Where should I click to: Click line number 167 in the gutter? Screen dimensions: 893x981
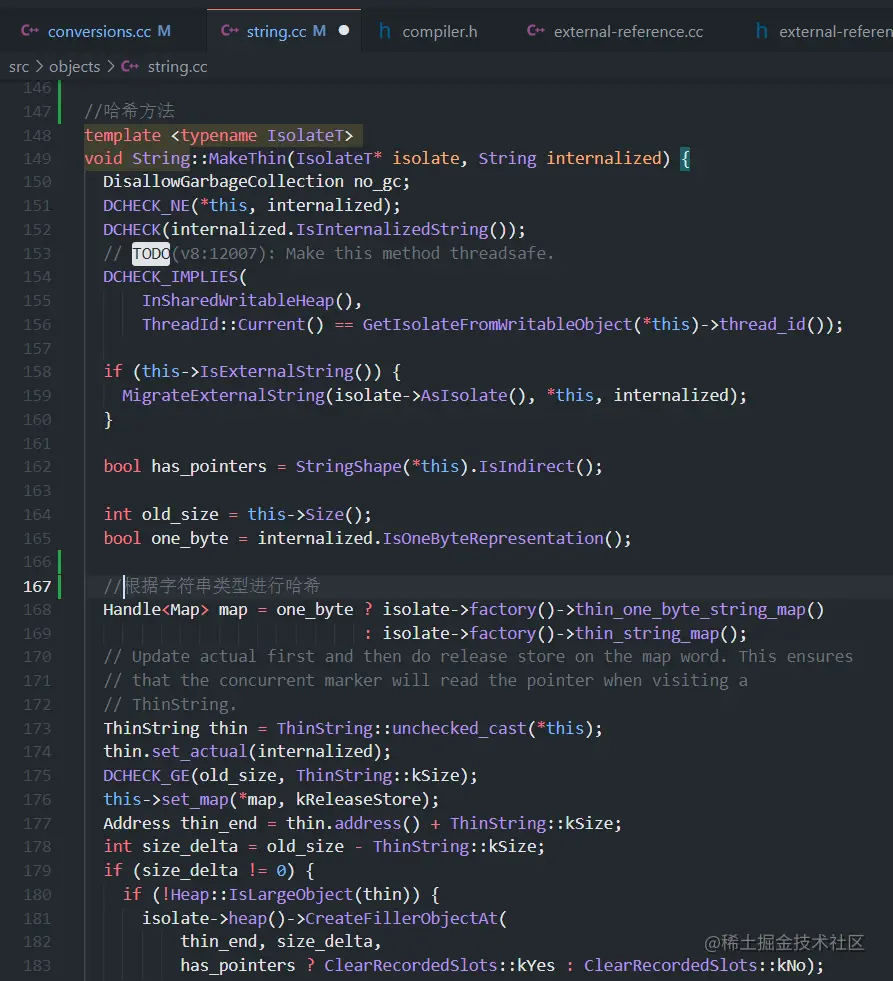[37, 586]
